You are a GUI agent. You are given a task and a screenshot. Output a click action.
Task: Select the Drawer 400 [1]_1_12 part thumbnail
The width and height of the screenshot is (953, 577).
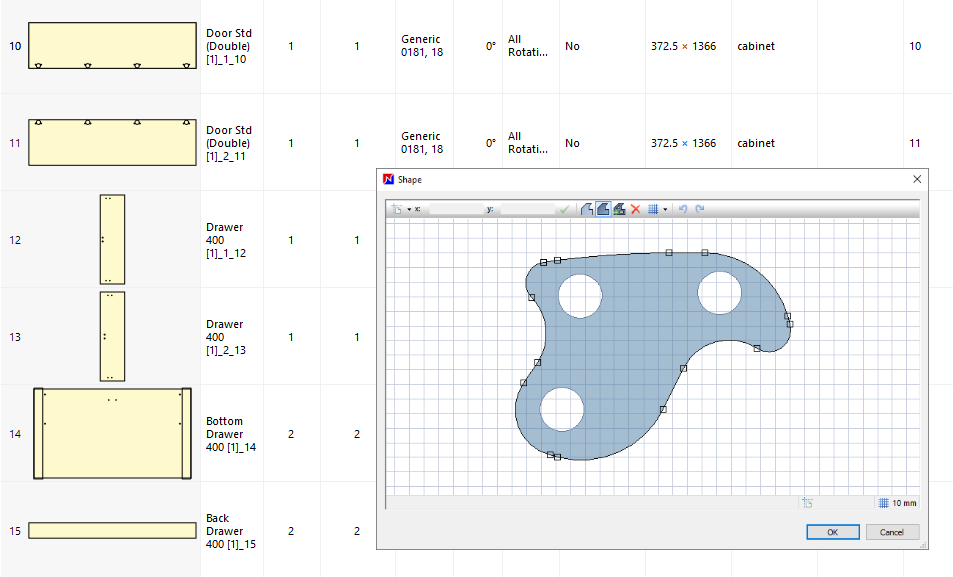[x=112, y=240]
